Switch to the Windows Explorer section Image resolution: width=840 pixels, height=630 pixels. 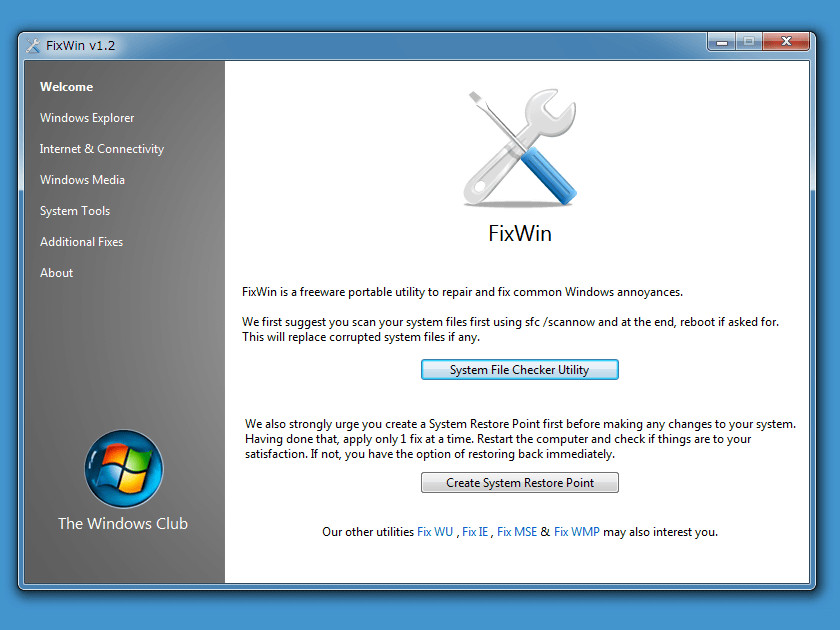[87, 118]
